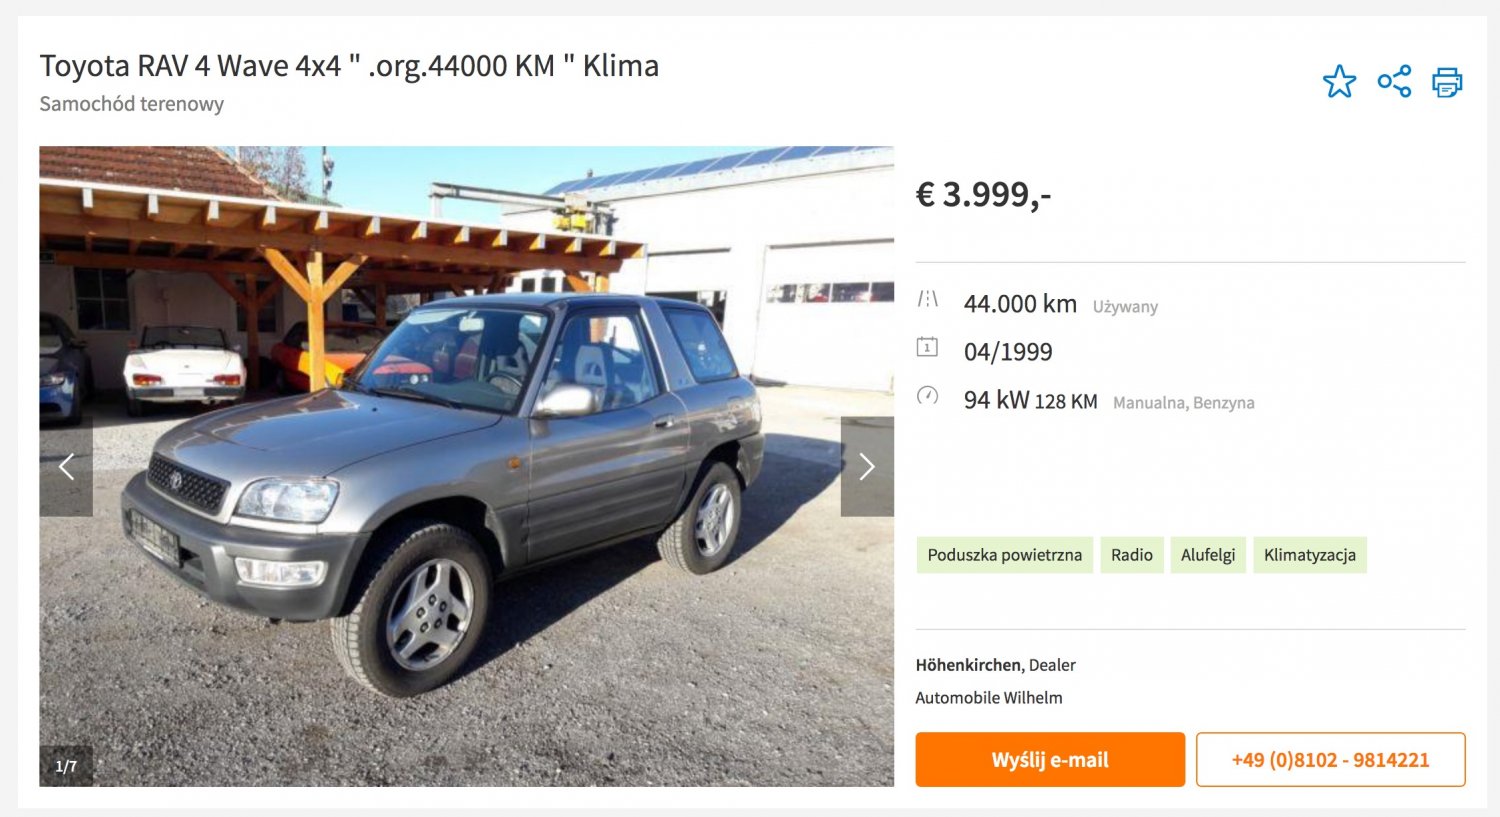Click the € 3.999,- price

[x=984, y=194]
